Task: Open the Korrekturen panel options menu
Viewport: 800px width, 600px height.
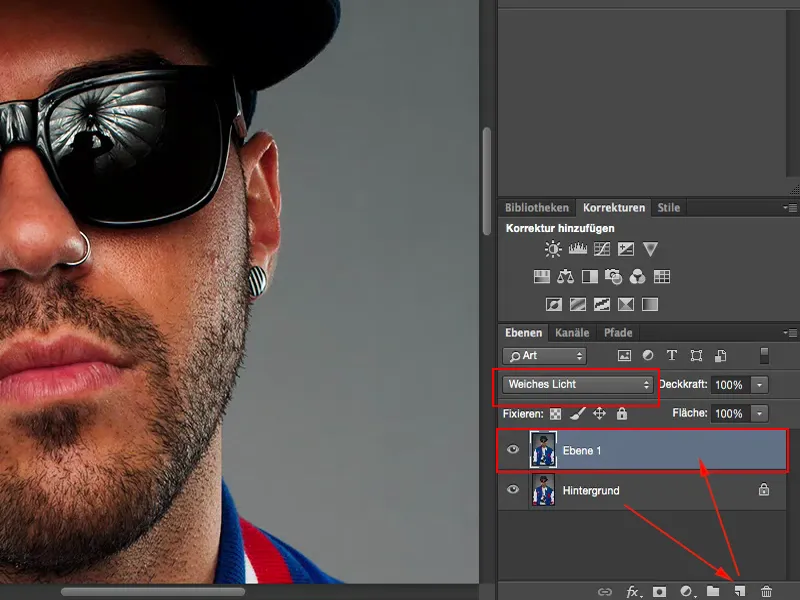Action: pos(790,208)
